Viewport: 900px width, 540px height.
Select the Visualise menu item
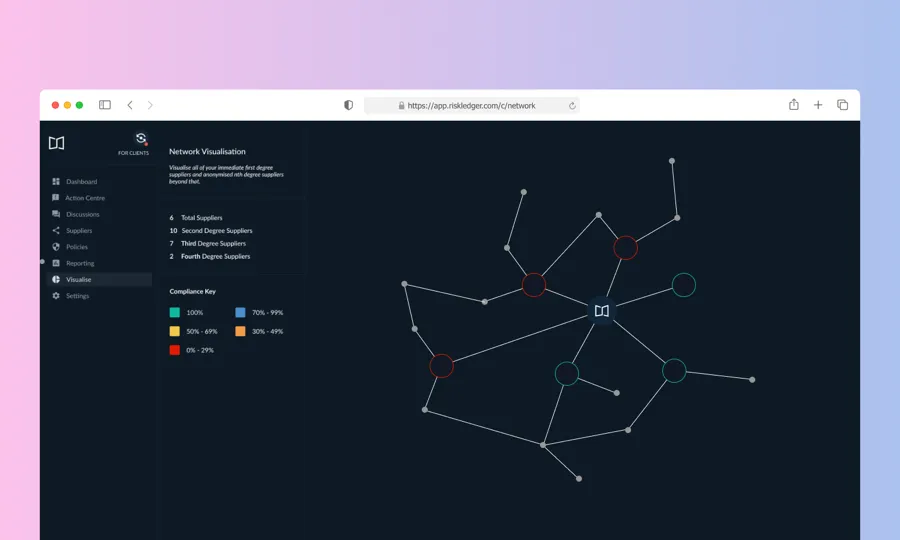point(99,279)
